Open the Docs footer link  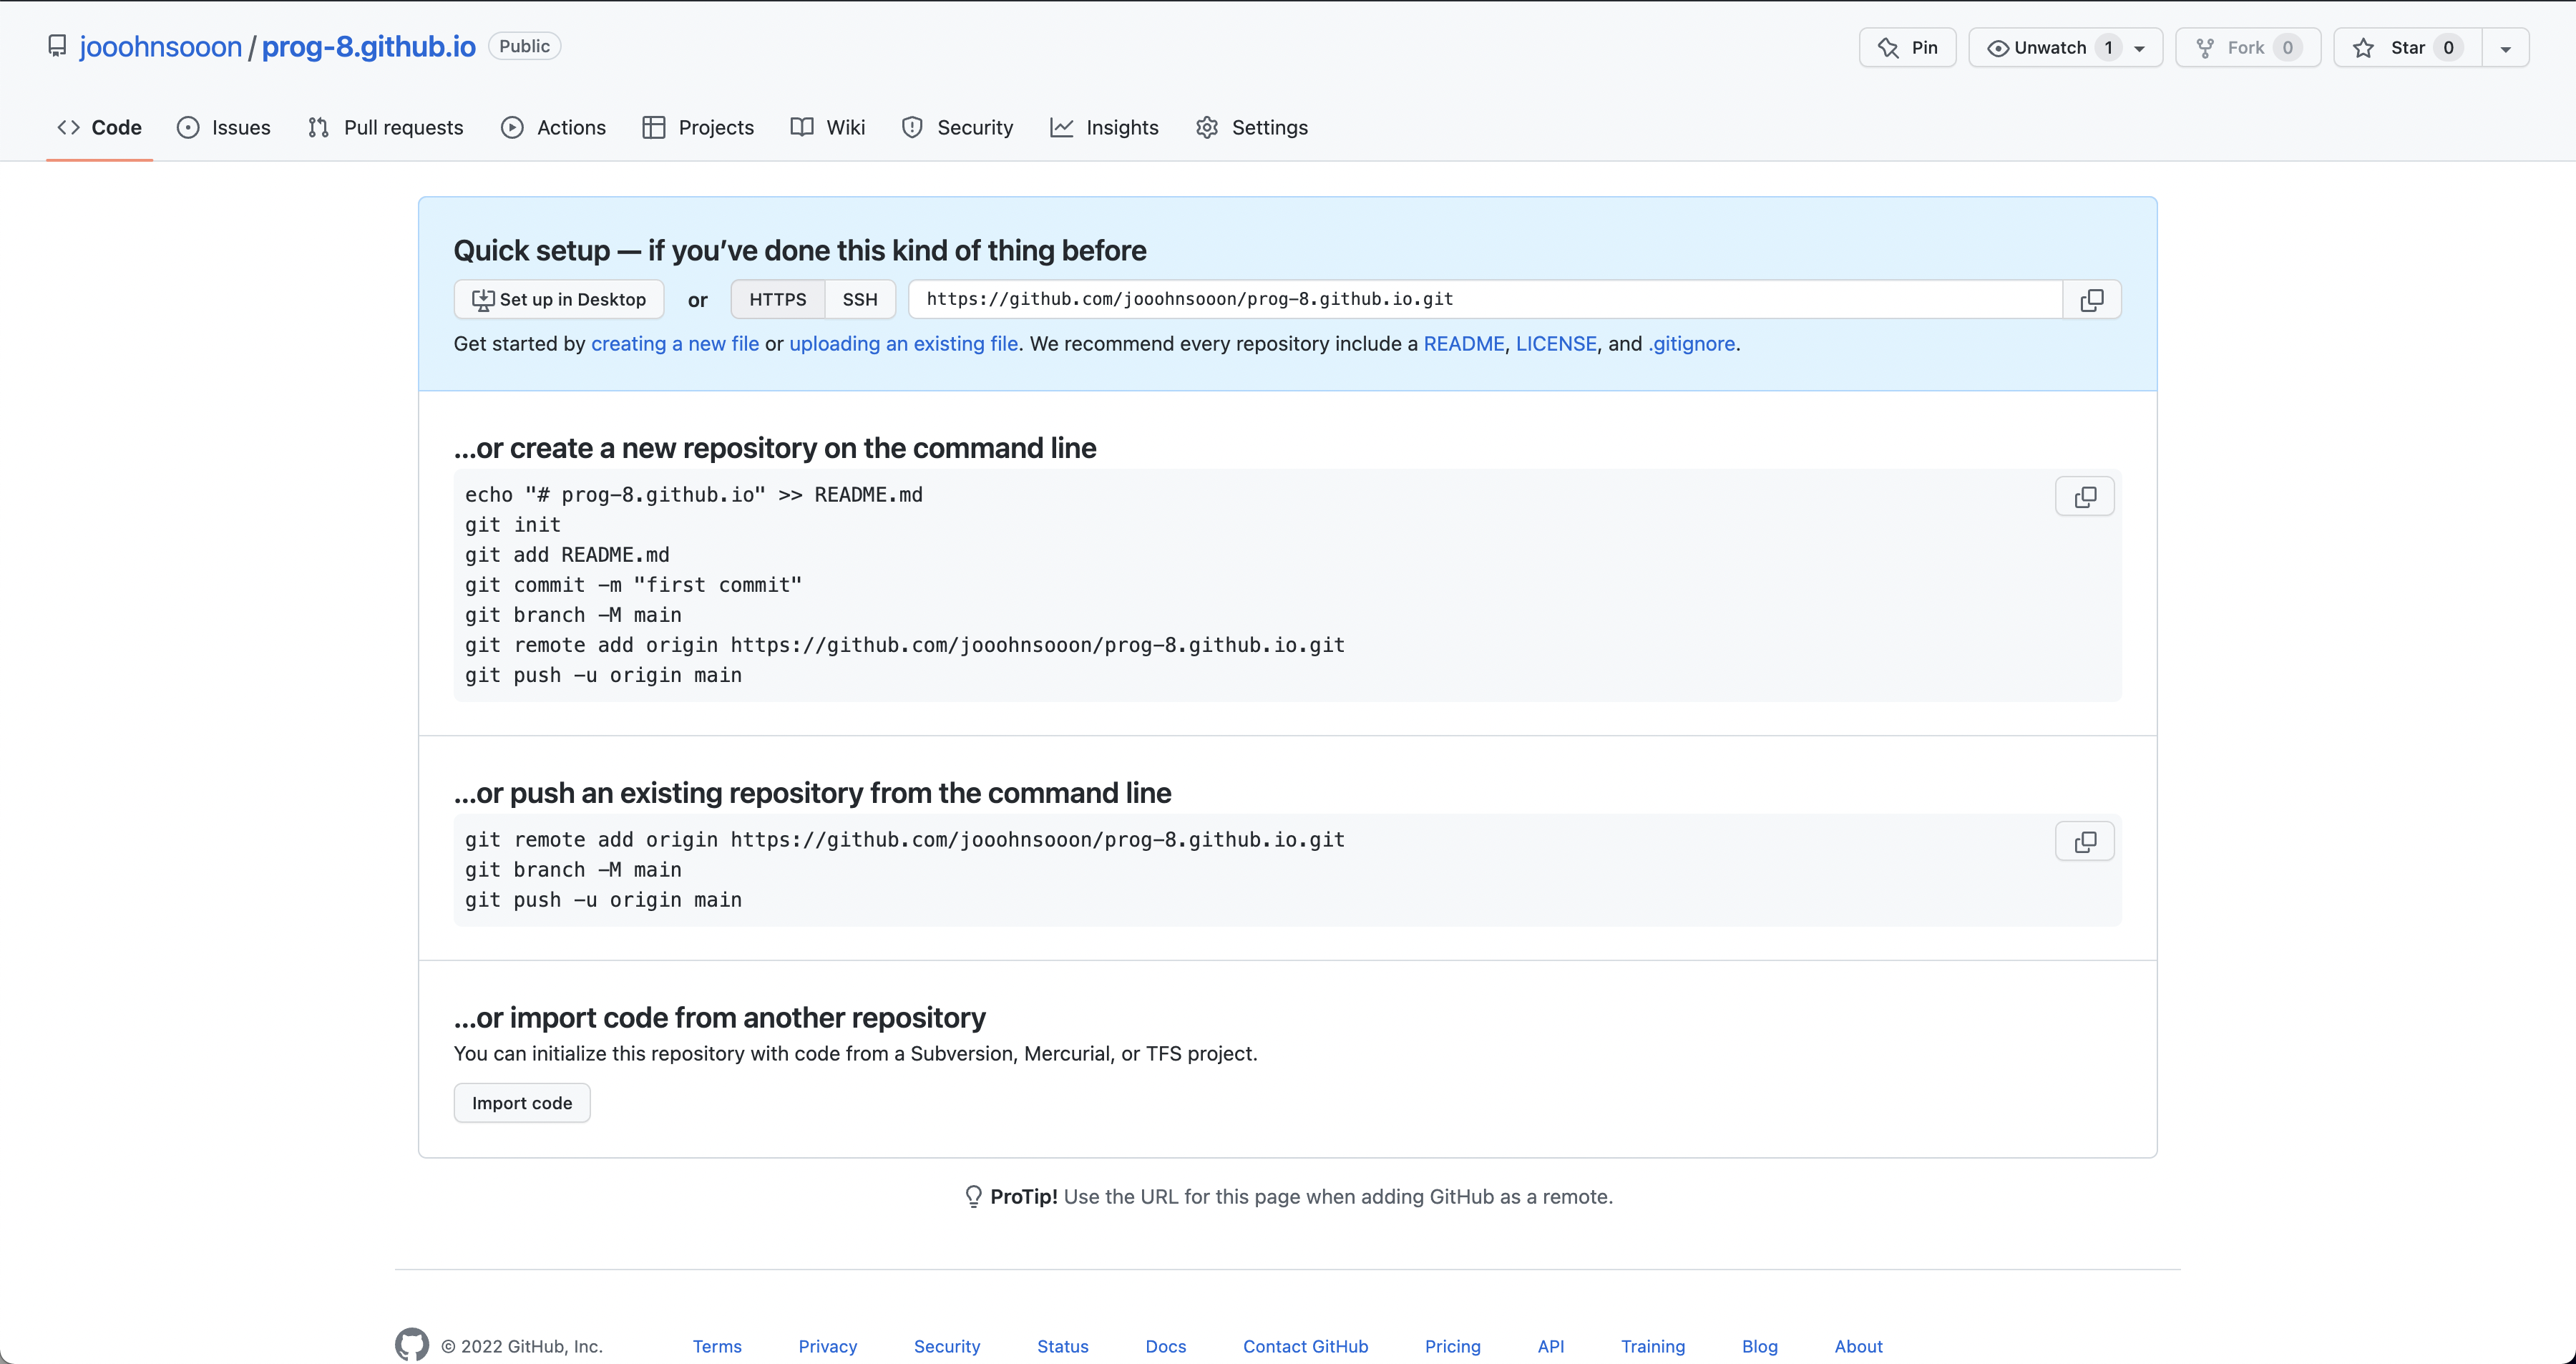click(x=1165, y=1346)
